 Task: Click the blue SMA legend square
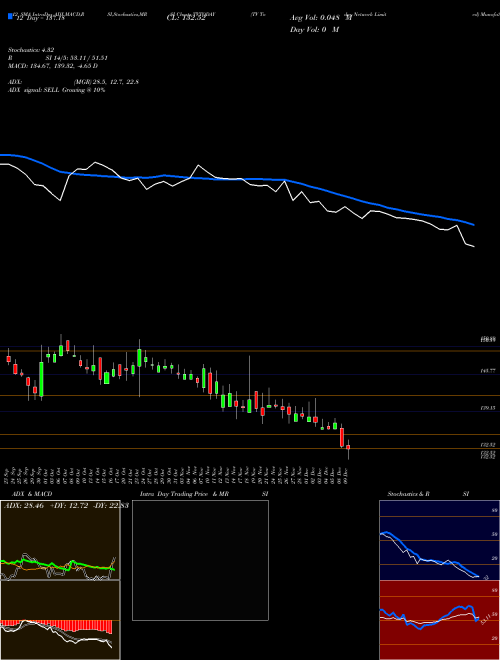(x=10, y=16)
